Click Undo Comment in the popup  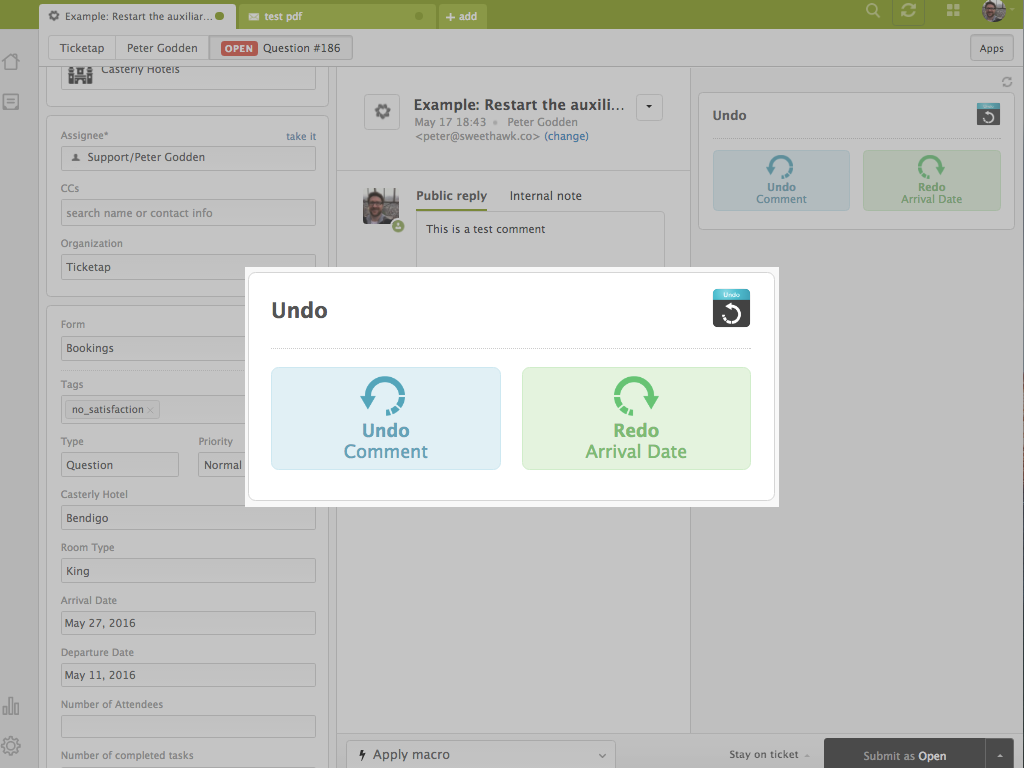pos(385,418)
